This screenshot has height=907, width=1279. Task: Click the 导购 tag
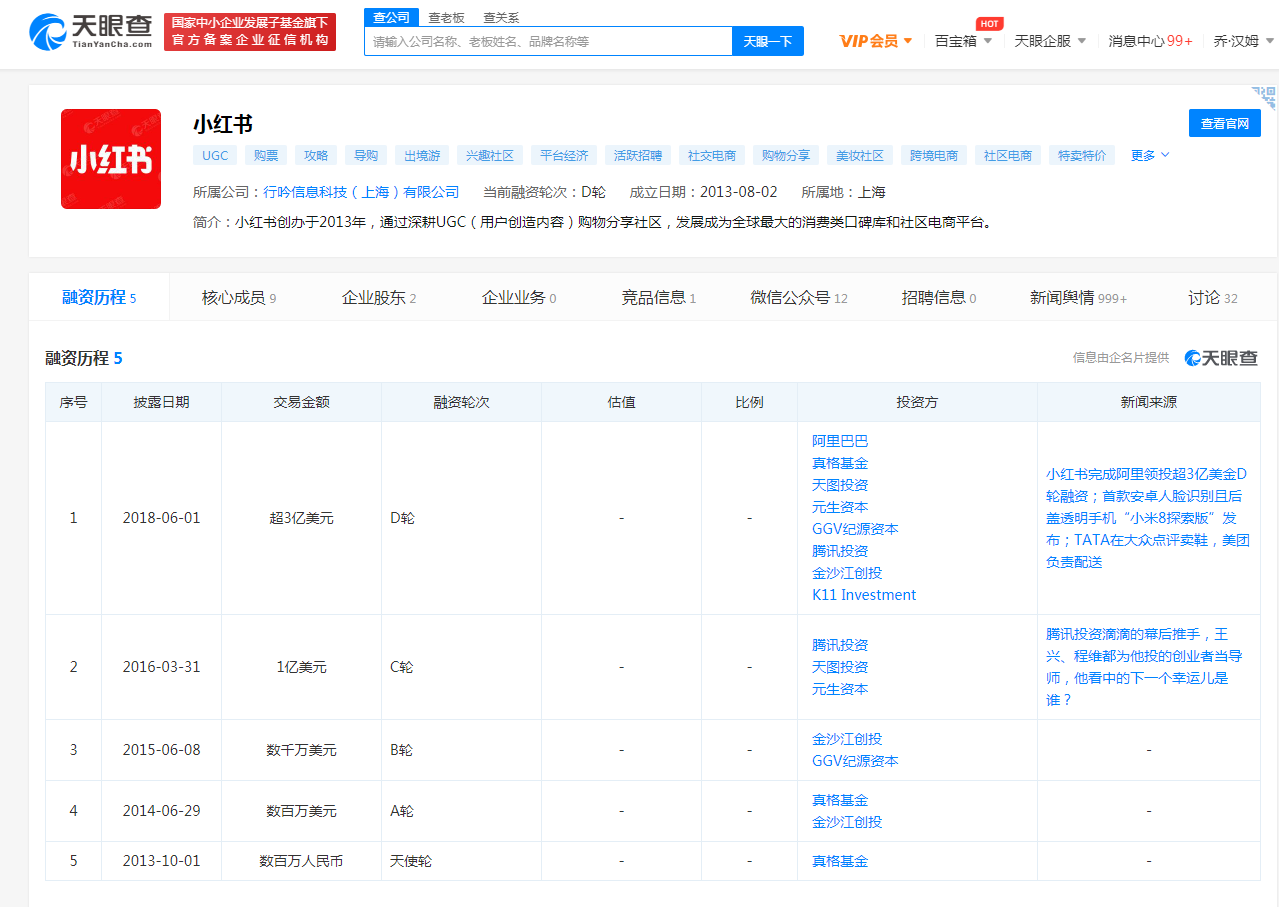[x=366, y=155]
